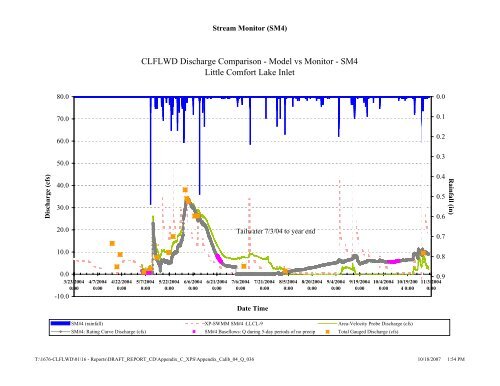Screen dimensions: 500x386
Task: Click the 30.0 discharge axis value
Action: (x=63, y=207)
